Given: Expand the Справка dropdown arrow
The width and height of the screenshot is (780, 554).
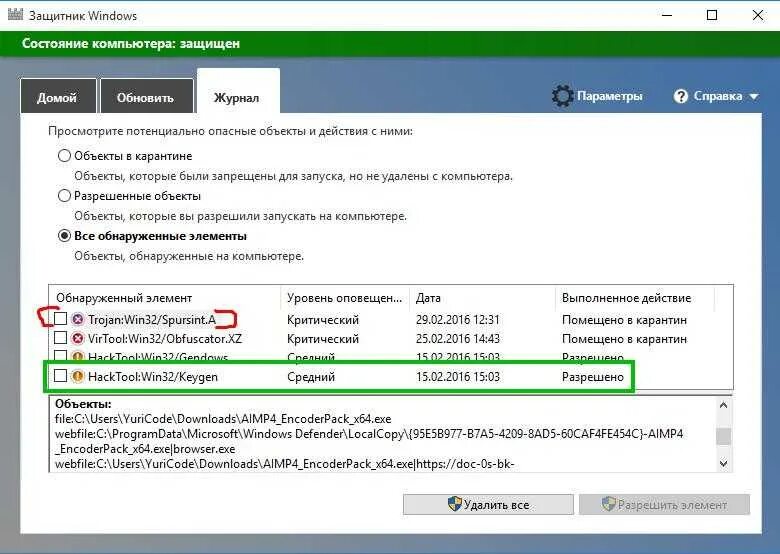Looking at the screenshot, I should (754, 96).
